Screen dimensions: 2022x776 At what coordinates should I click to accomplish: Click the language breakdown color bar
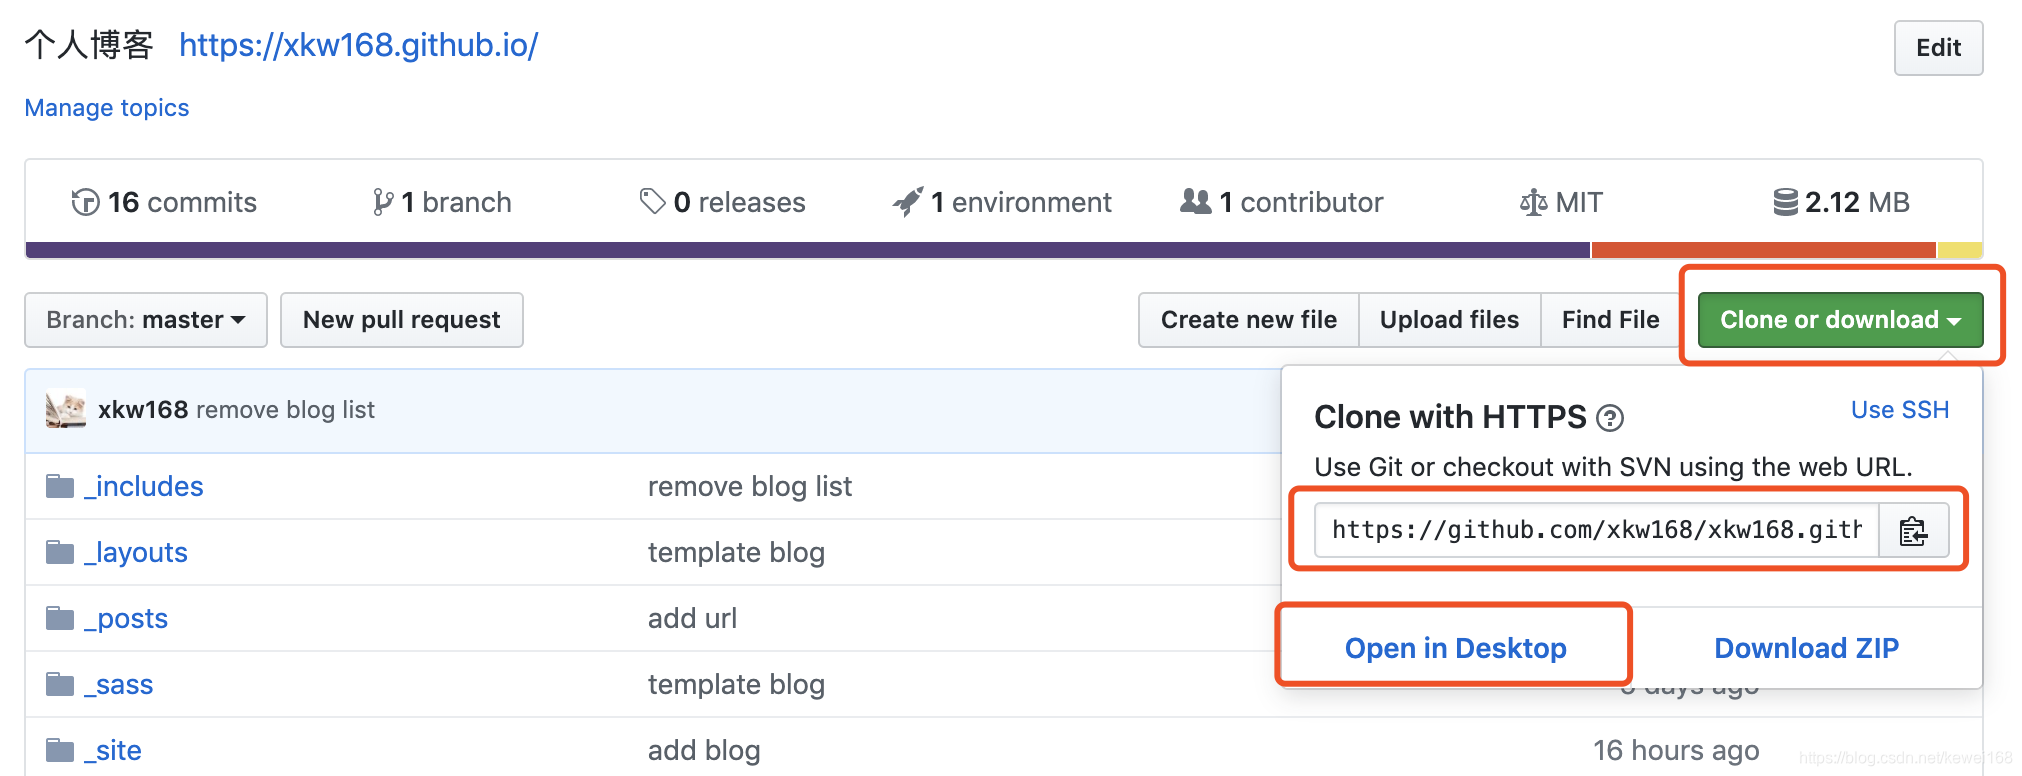[1004, 250]
